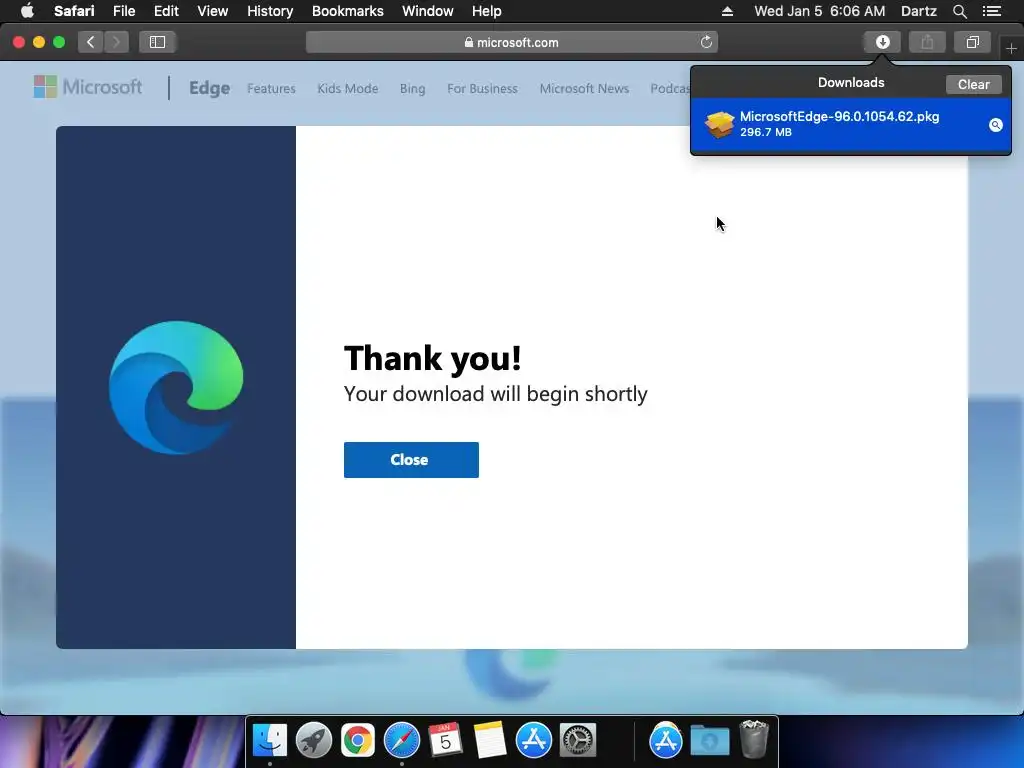Click the Safari forward navigation arrow

pyautogui.click(x=116, y=42)
